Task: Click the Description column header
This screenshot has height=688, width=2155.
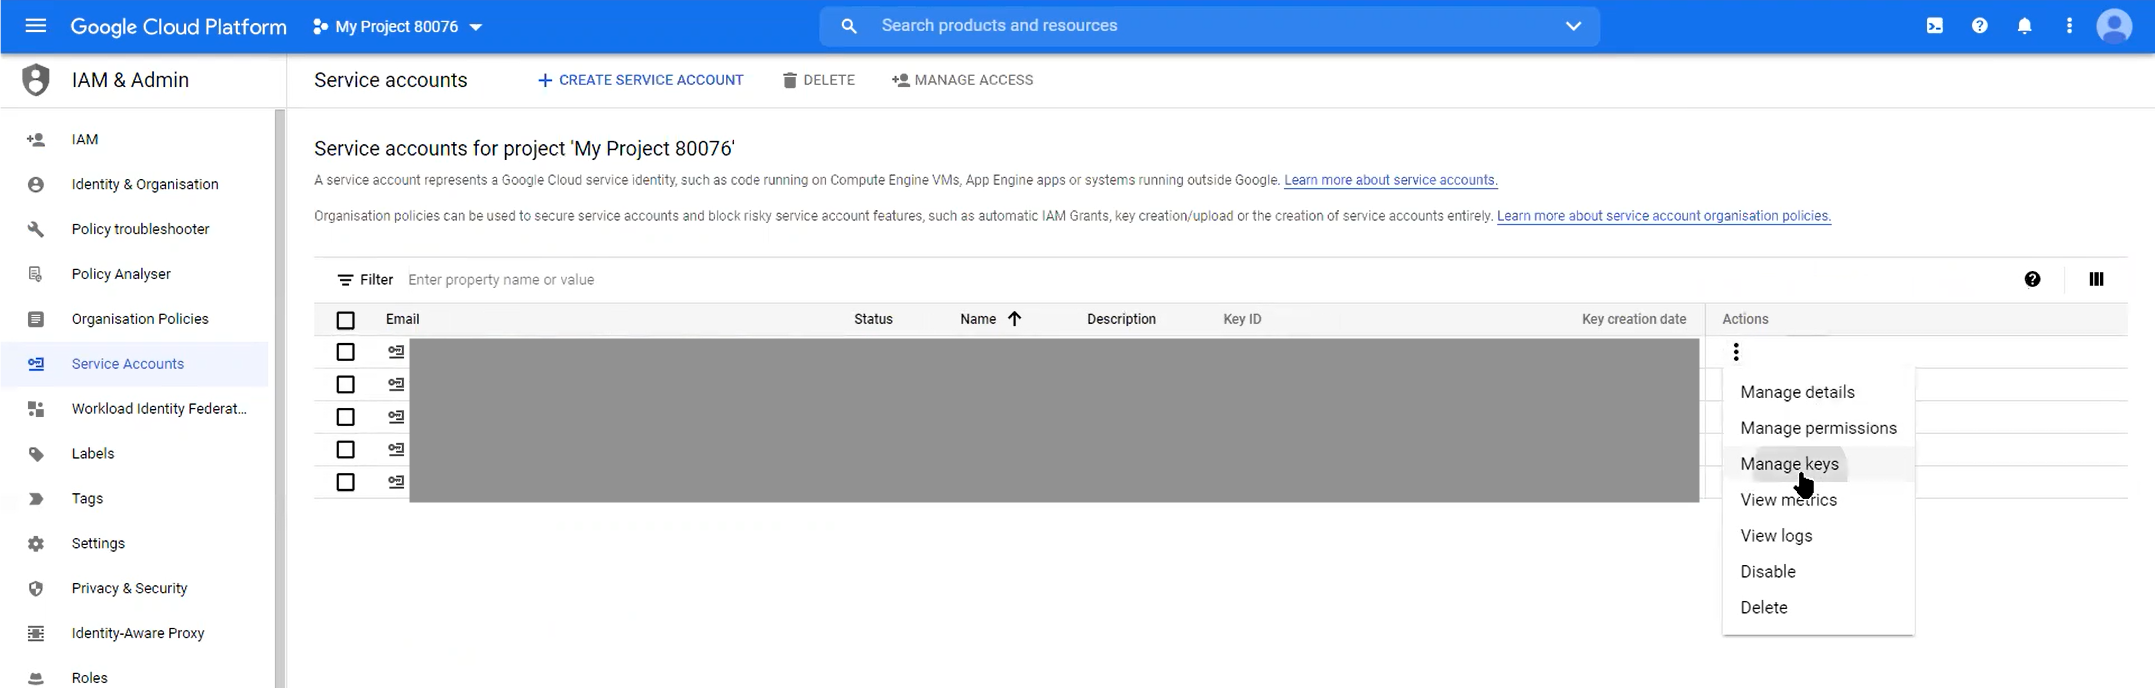Action: tap(1121, 319)
